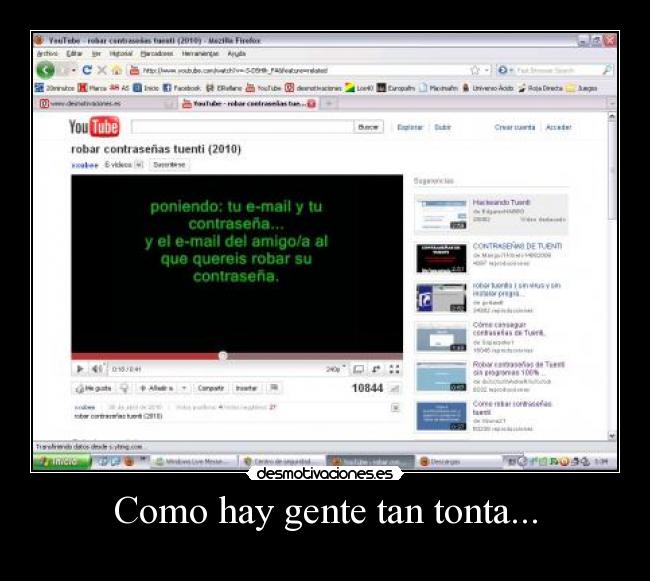Open the Firefox Home page icon
Viewport: 650px width, 581px height.
[x=117, y=70]
